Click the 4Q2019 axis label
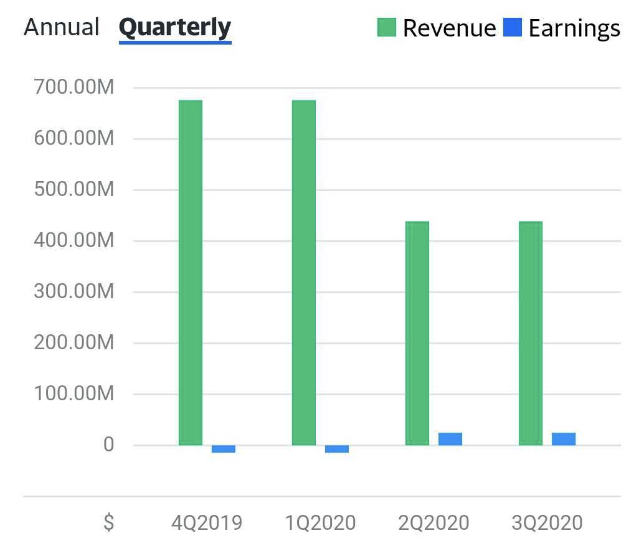The height and width of the screenshot is (544, 638). [x=207, y=523]
